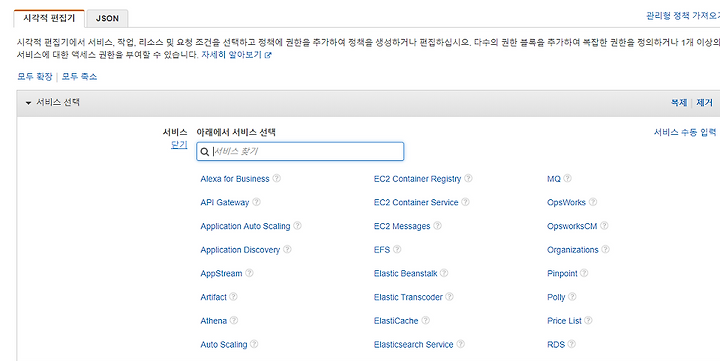Image resolution: width=720 pixels, height=361 pixels.
Task: Click 제거 to remove block
Action: click(704, 102)
